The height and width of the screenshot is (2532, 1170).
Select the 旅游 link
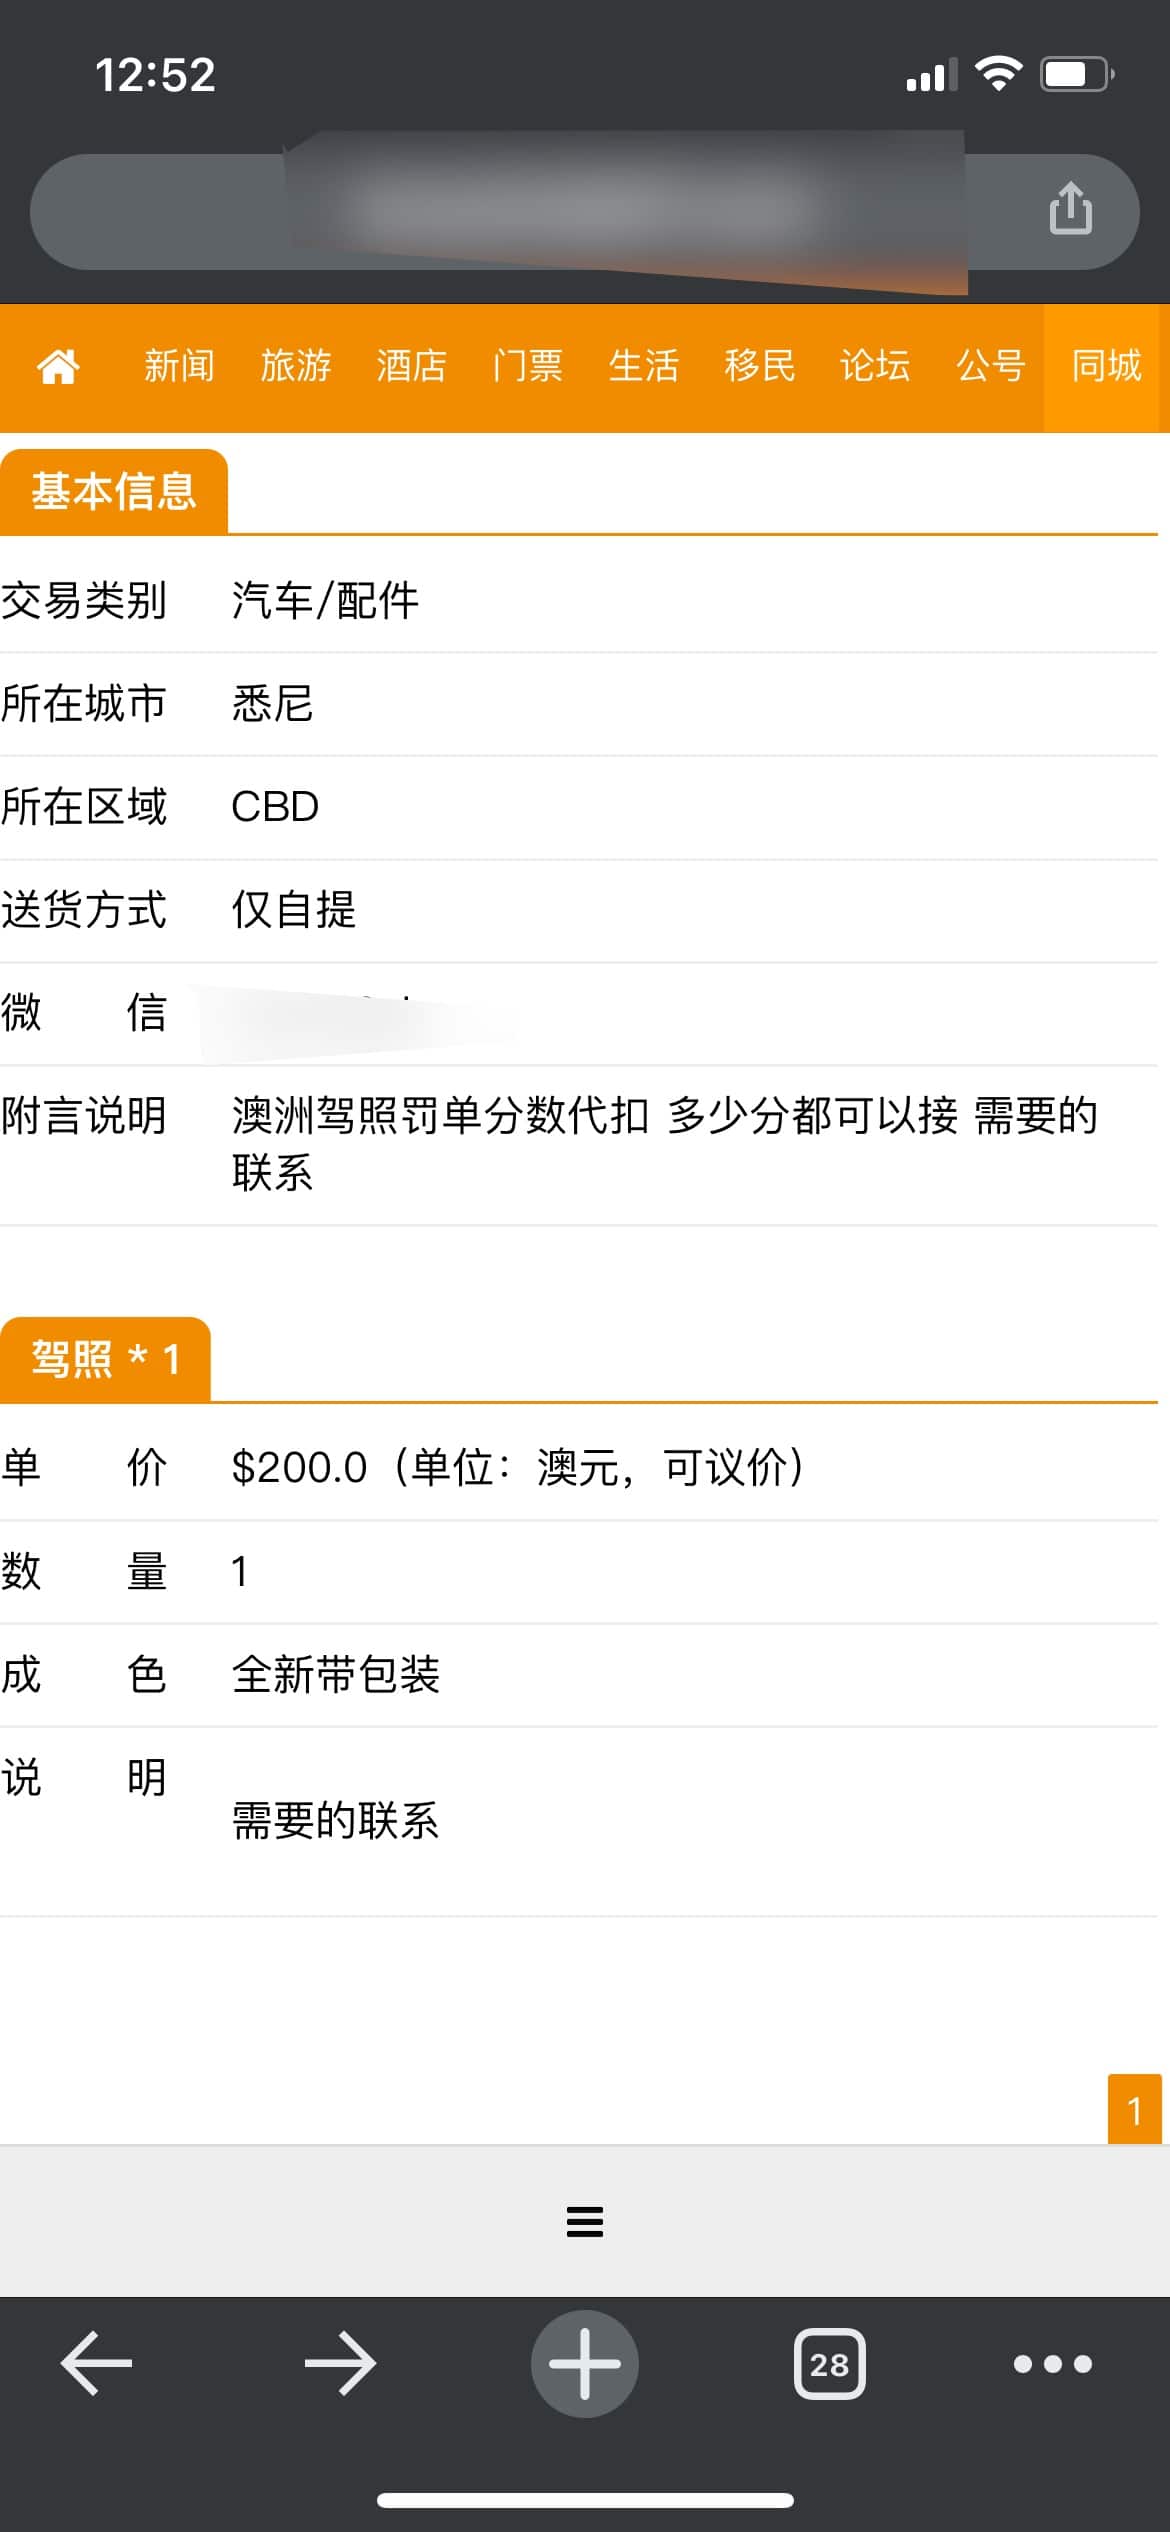pyautogui.click(x=297, y=367)
